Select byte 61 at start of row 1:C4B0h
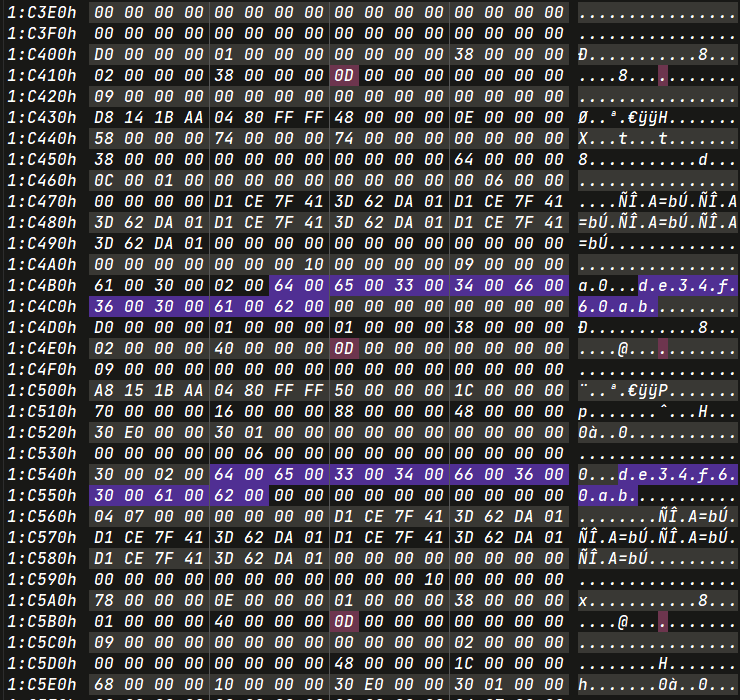Image resolution: width=740 pixels, height=700 pixels. (104, 286)
